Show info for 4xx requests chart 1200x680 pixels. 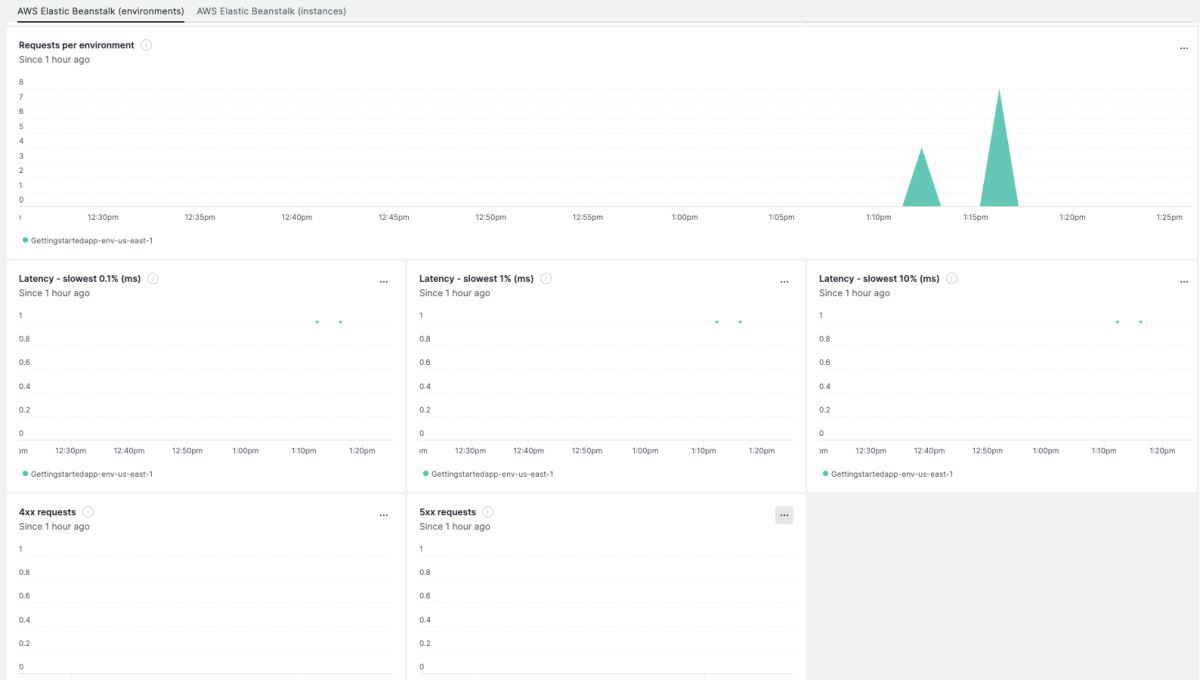pyautogui.click(x=88, y=512)
